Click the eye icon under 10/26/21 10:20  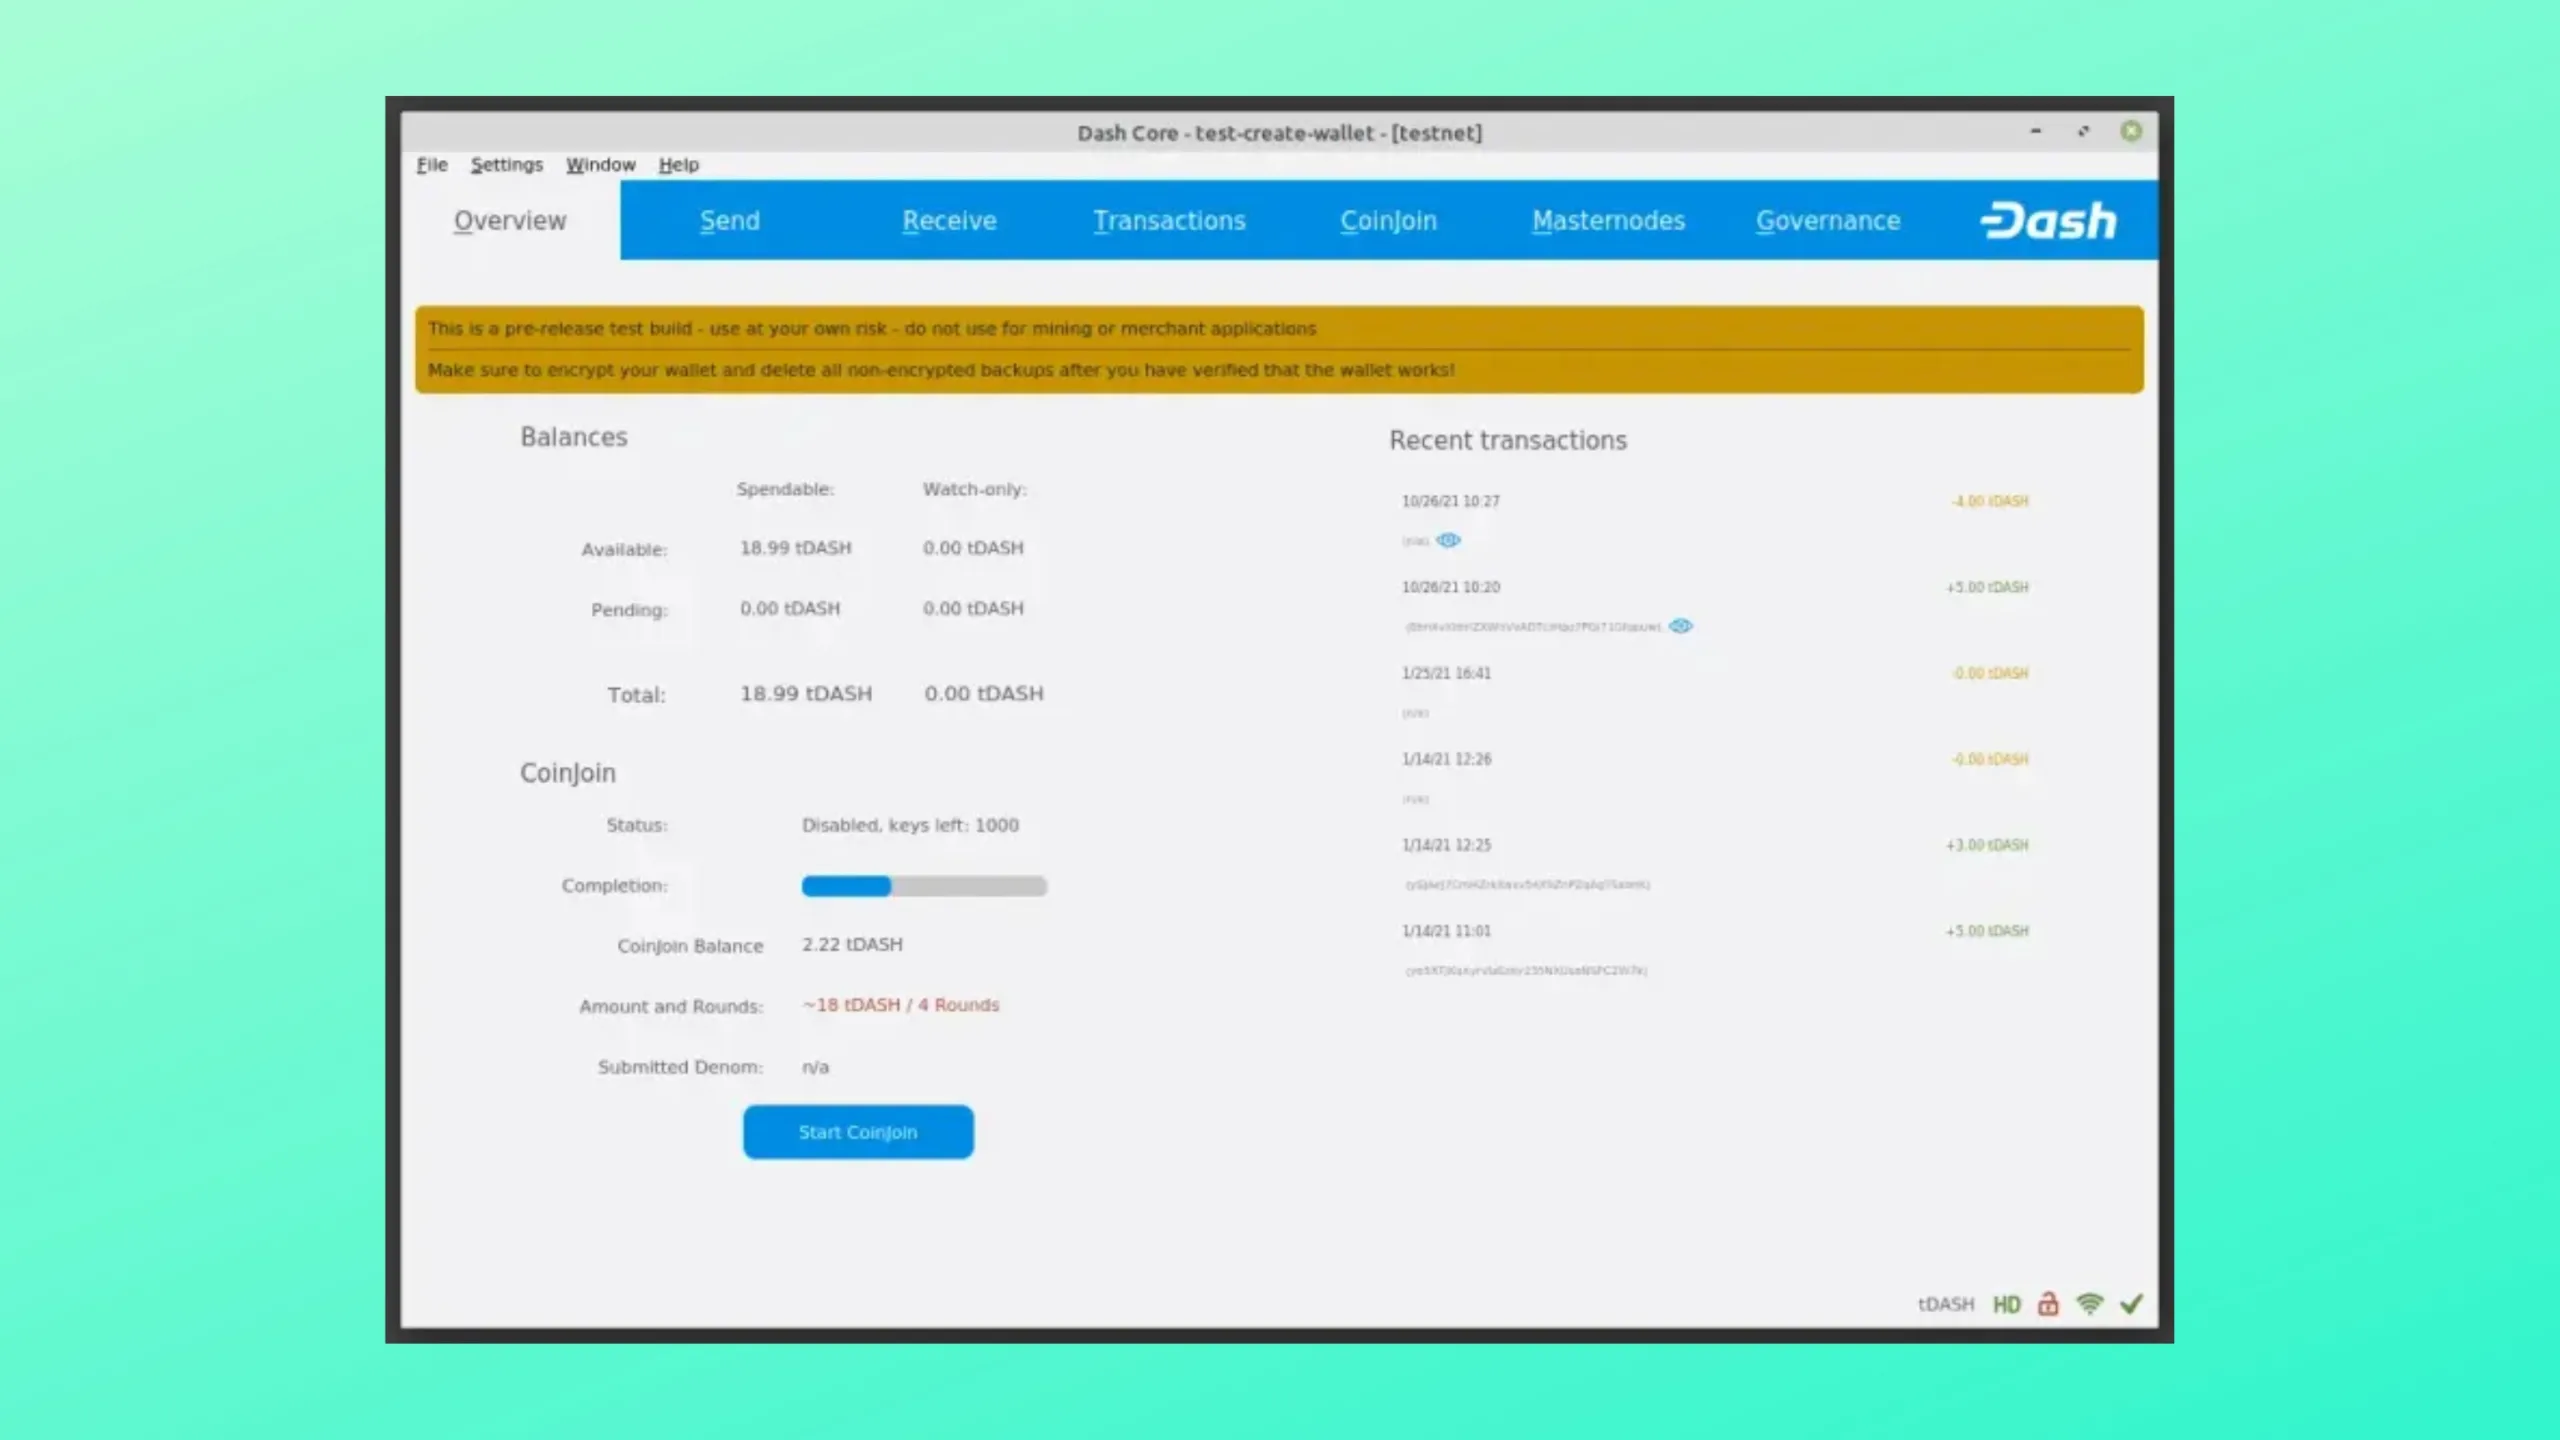click(x=1681, y=626)
